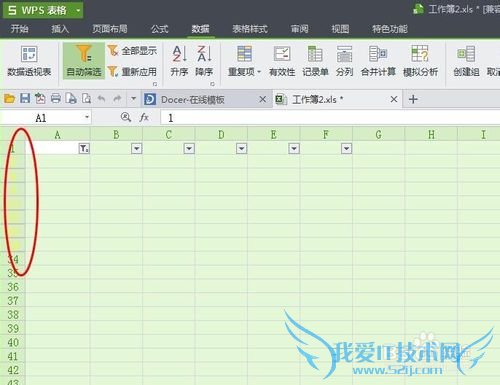The width and height of the screenshot is (500, 385).
Task: Open the filter dropdown in column D
Action: pos(242,148)
